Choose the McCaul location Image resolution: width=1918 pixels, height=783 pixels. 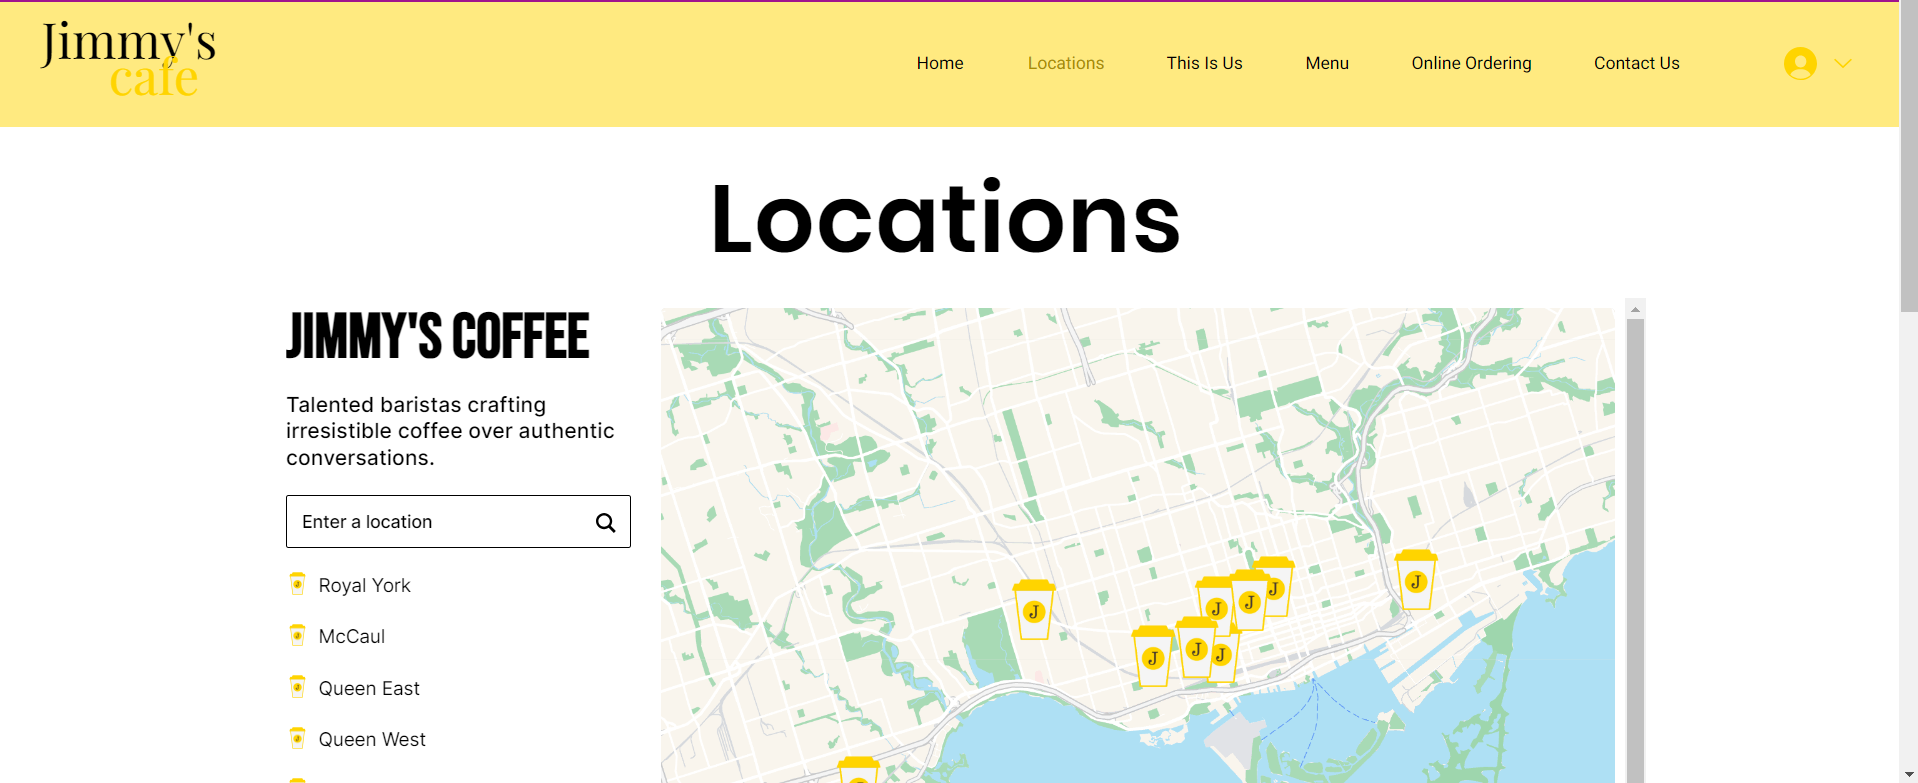(351, 636)
